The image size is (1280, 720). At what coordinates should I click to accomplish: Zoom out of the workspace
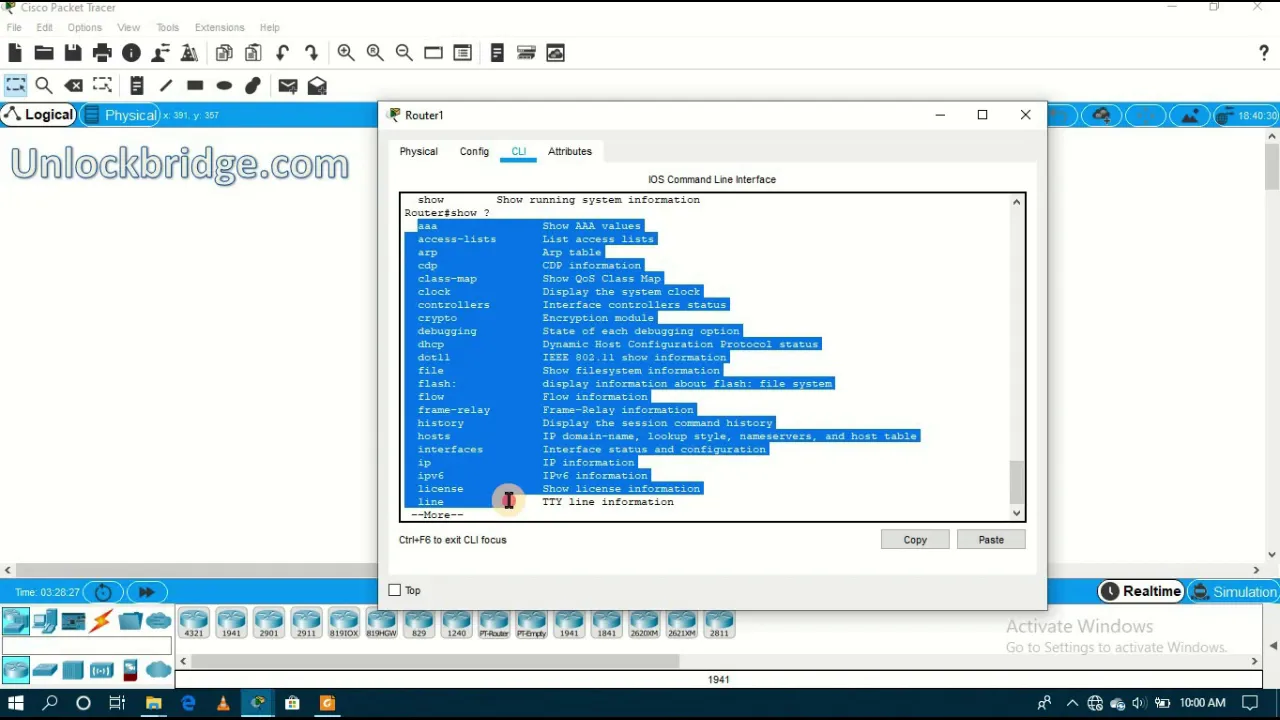404,53
